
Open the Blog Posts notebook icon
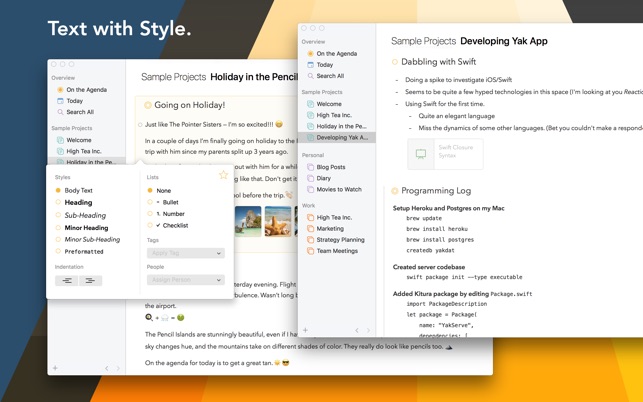pyautogui.click(x=311, y=167)
